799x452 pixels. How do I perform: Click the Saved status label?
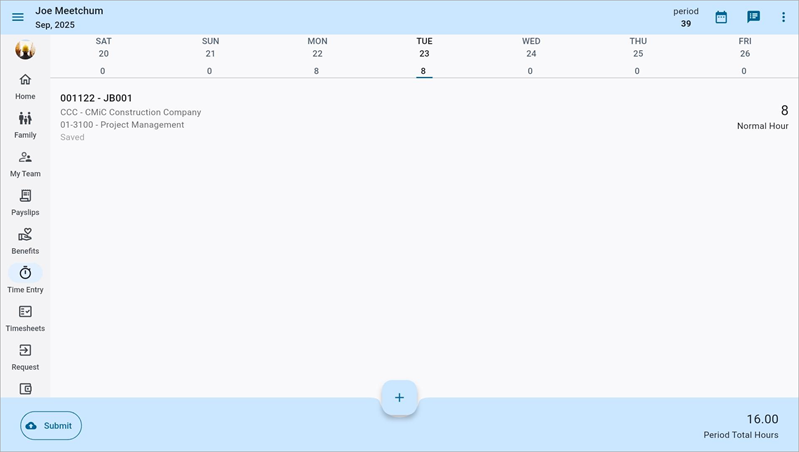(72, 137)
